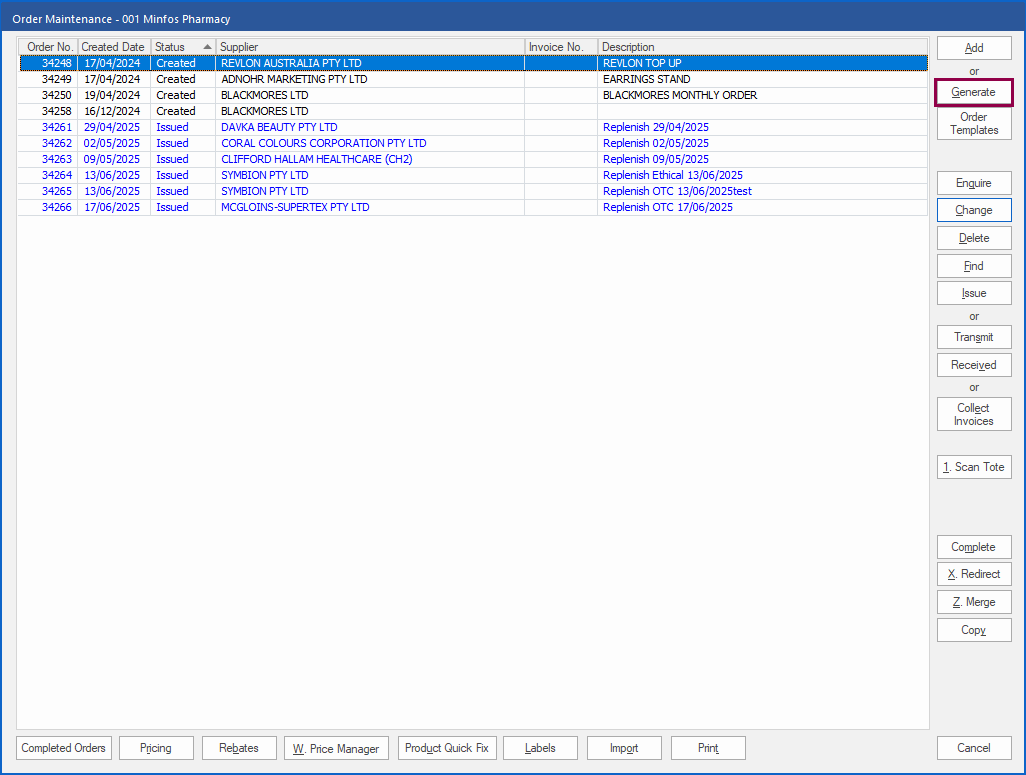Viewport: 1026px width, 775px height.
Task: Select BLACKMORES MONTHLY ORDER description
Action: pos(680,96)
